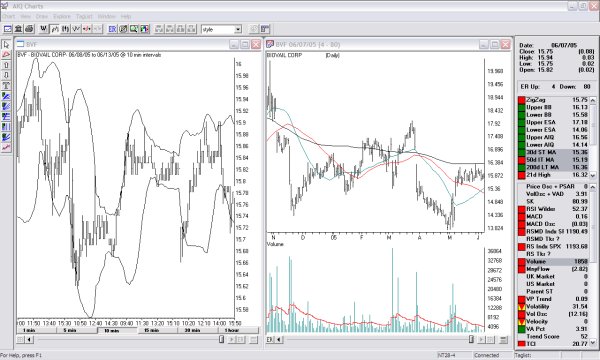Select the arrow pointer tool in left toolbar

[6, 45]
